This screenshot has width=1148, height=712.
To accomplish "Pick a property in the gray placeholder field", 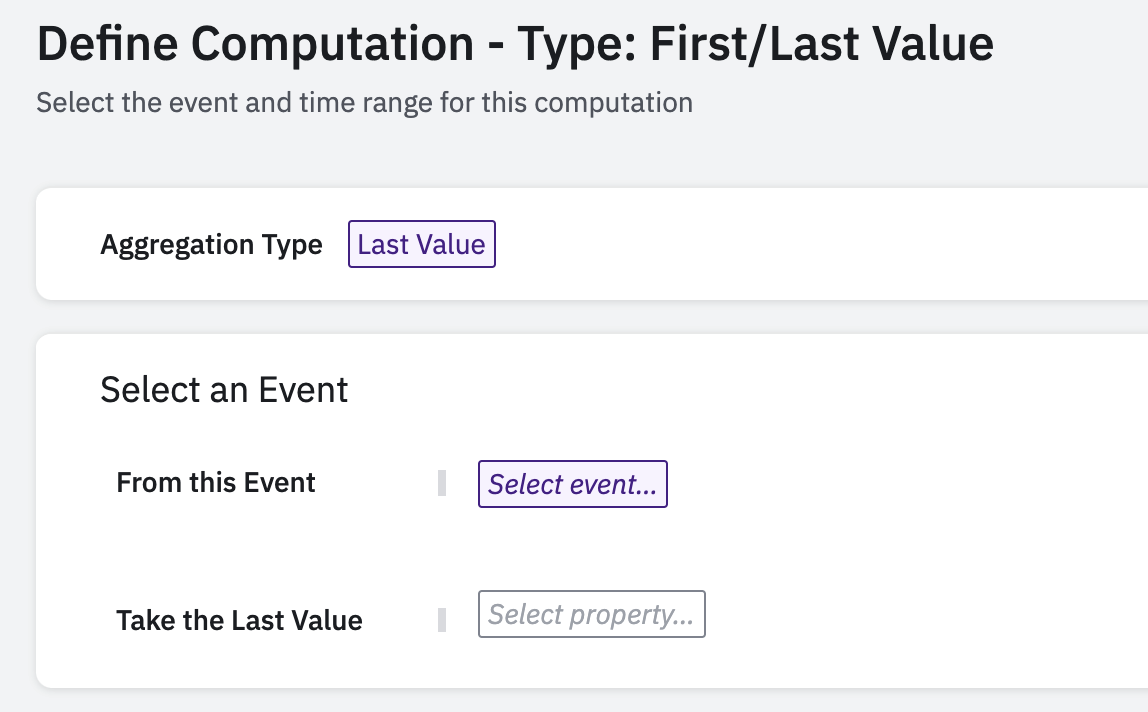I will tap(591, 614).
